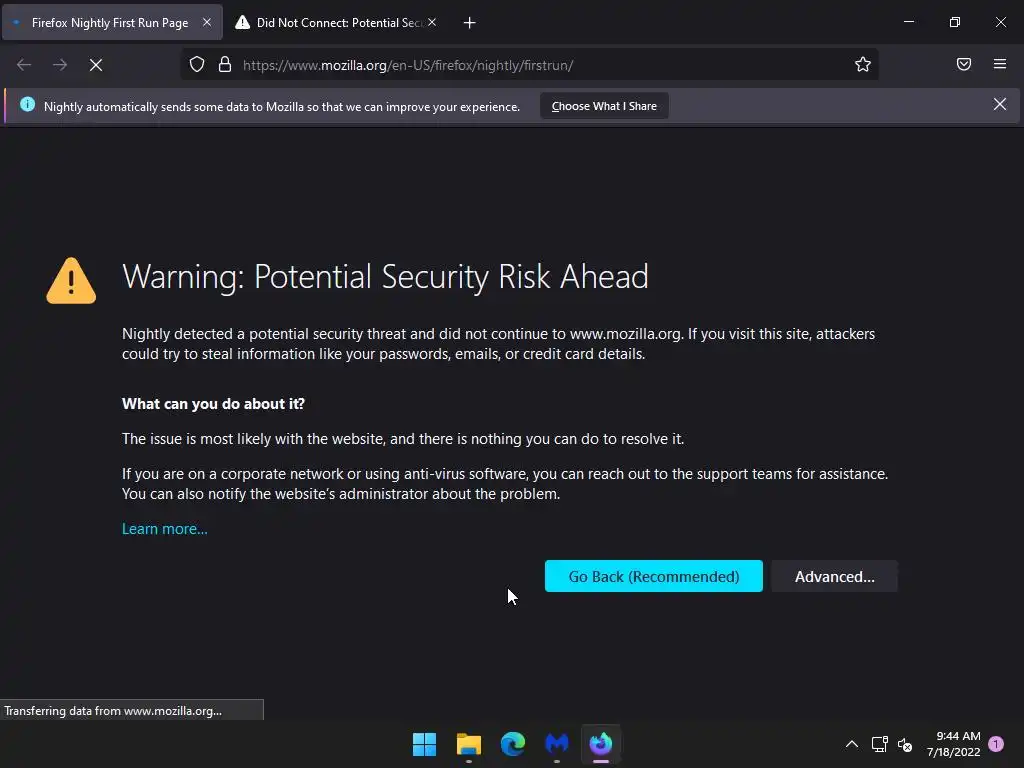Open the Firefox hamburger menu
The image size is (1024, 768).
click(1000, 64)
